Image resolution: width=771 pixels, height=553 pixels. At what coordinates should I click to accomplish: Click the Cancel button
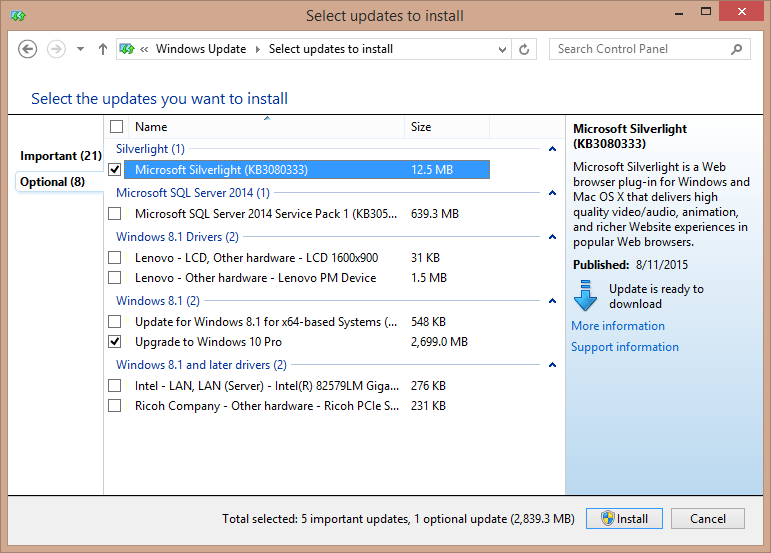708,519
